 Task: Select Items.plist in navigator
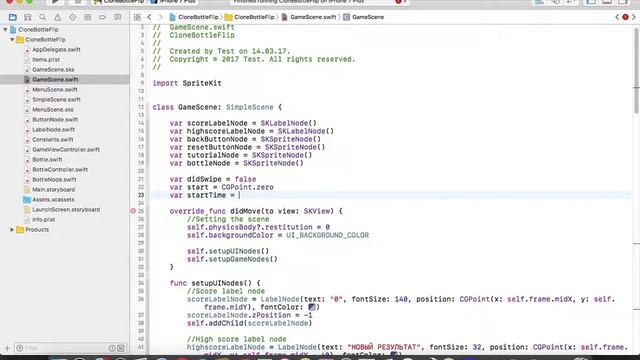(x=46, y=60)
